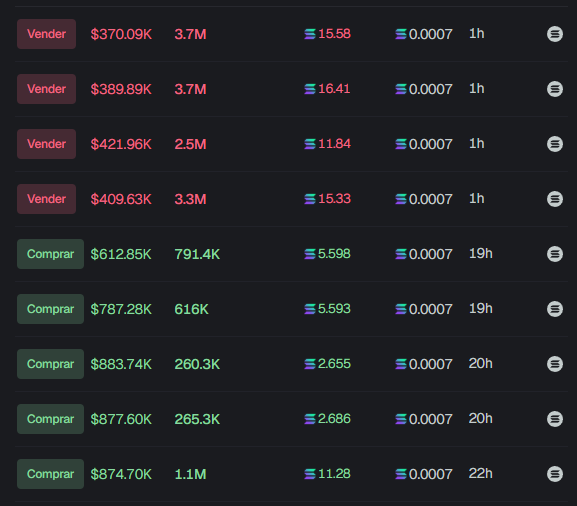Click the round explorer icon in the $409.63K row

click(x=555, y=199)
